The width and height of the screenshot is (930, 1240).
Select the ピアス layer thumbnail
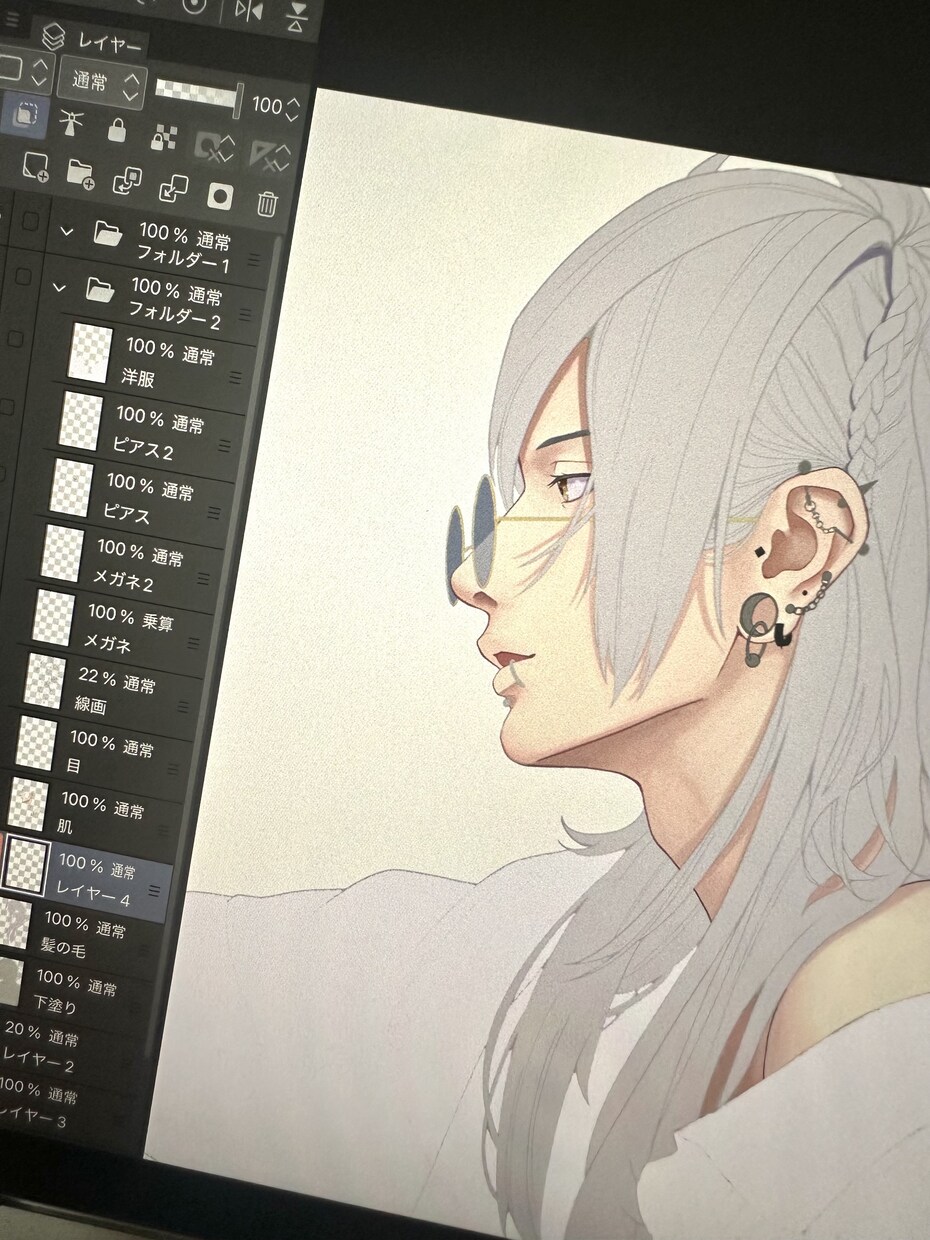click(x=71, y=488)
